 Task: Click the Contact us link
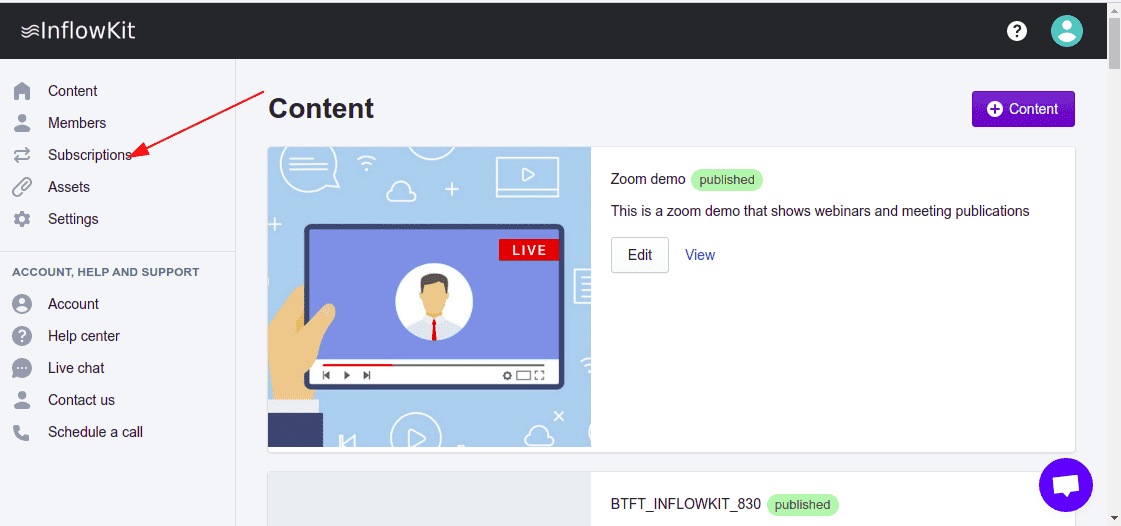(x=81, y=400)
